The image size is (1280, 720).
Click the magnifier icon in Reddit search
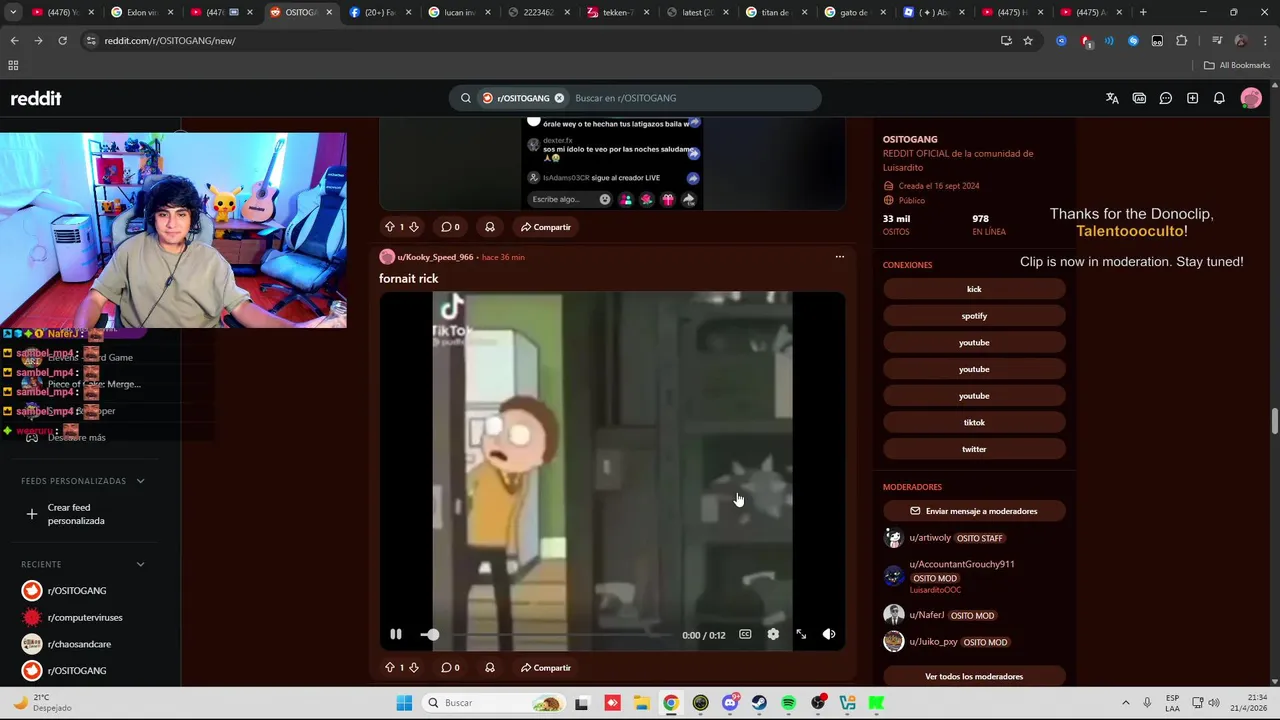(x=466, y=98)
